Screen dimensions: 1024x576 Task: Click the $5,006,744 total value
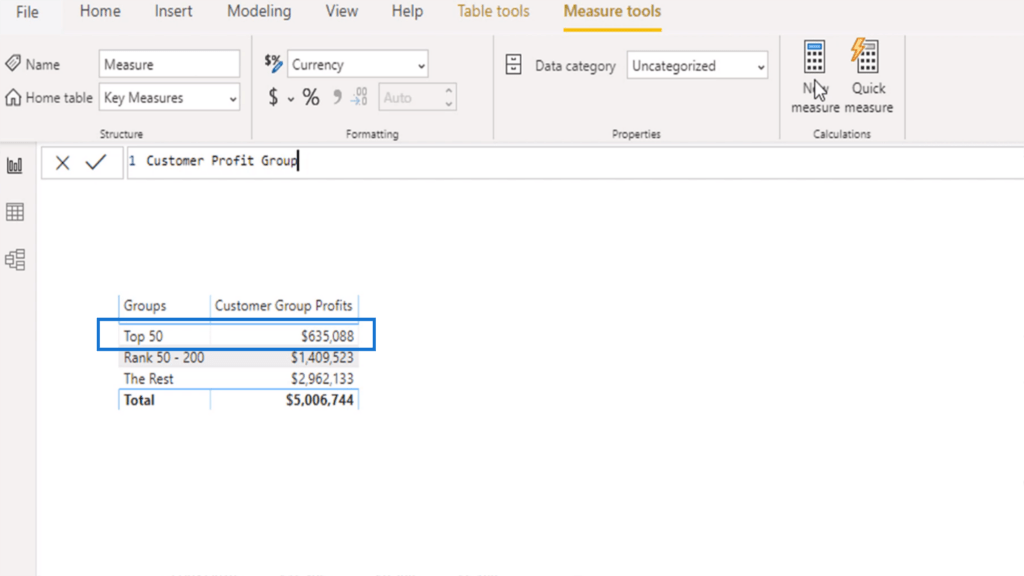coord(319,400)
